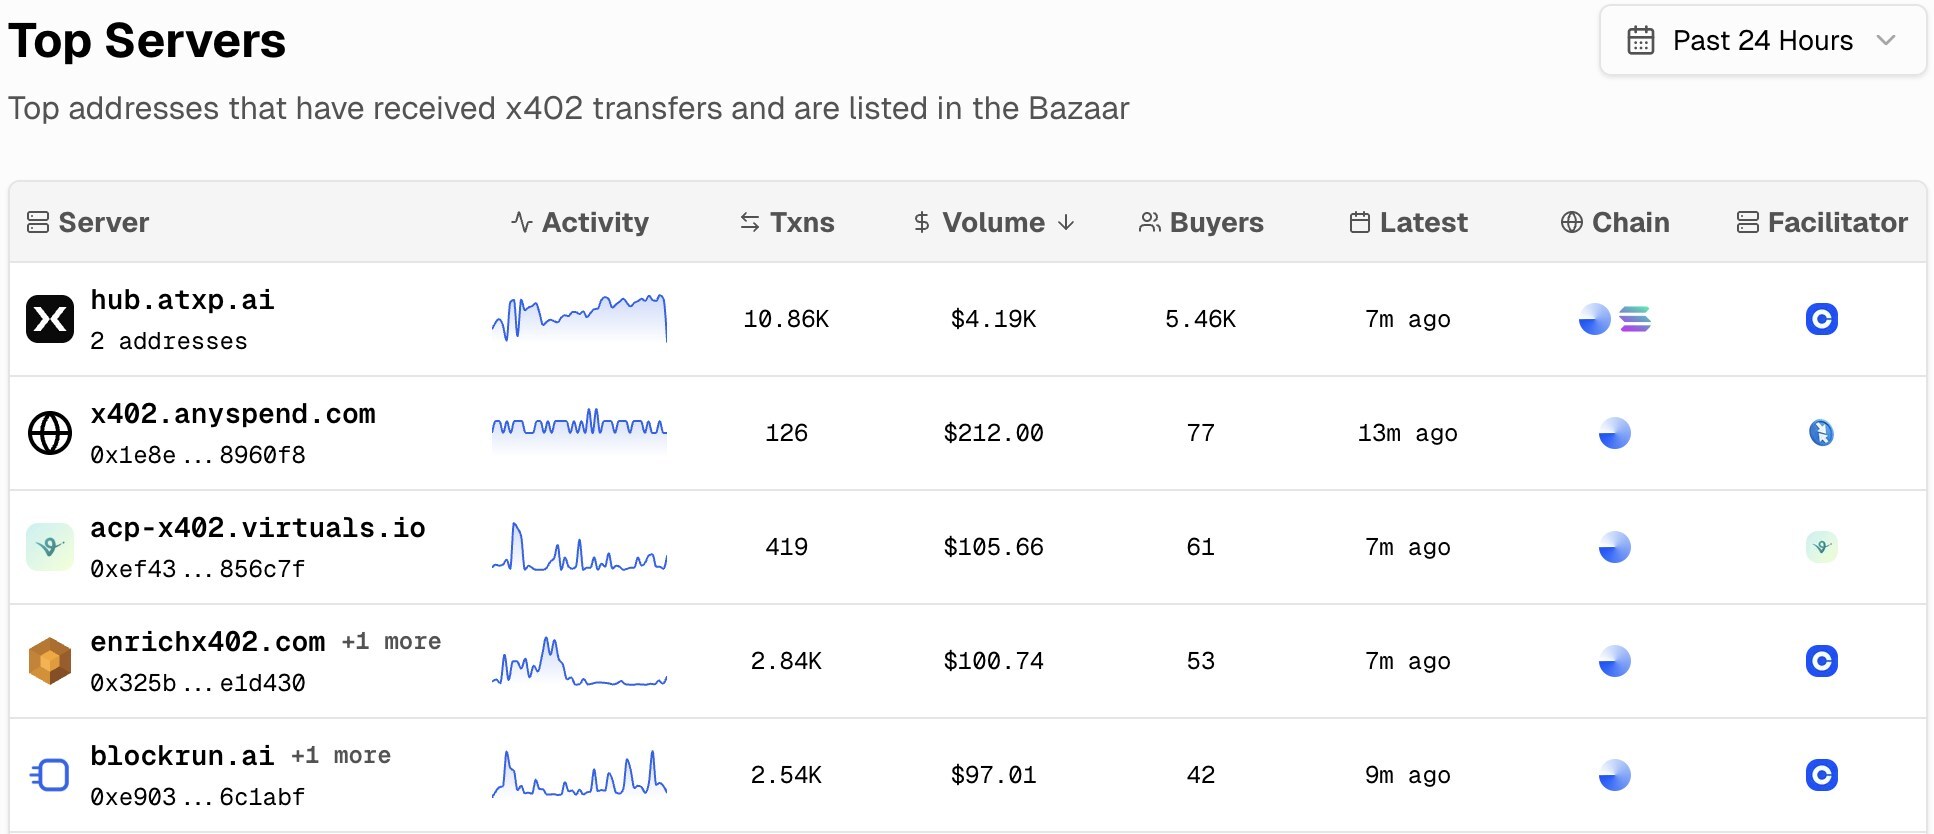Click the Base chain icon for blockrun.ai
The height and width of the screenshot is (834, 1934).
tap(1614, 775)
